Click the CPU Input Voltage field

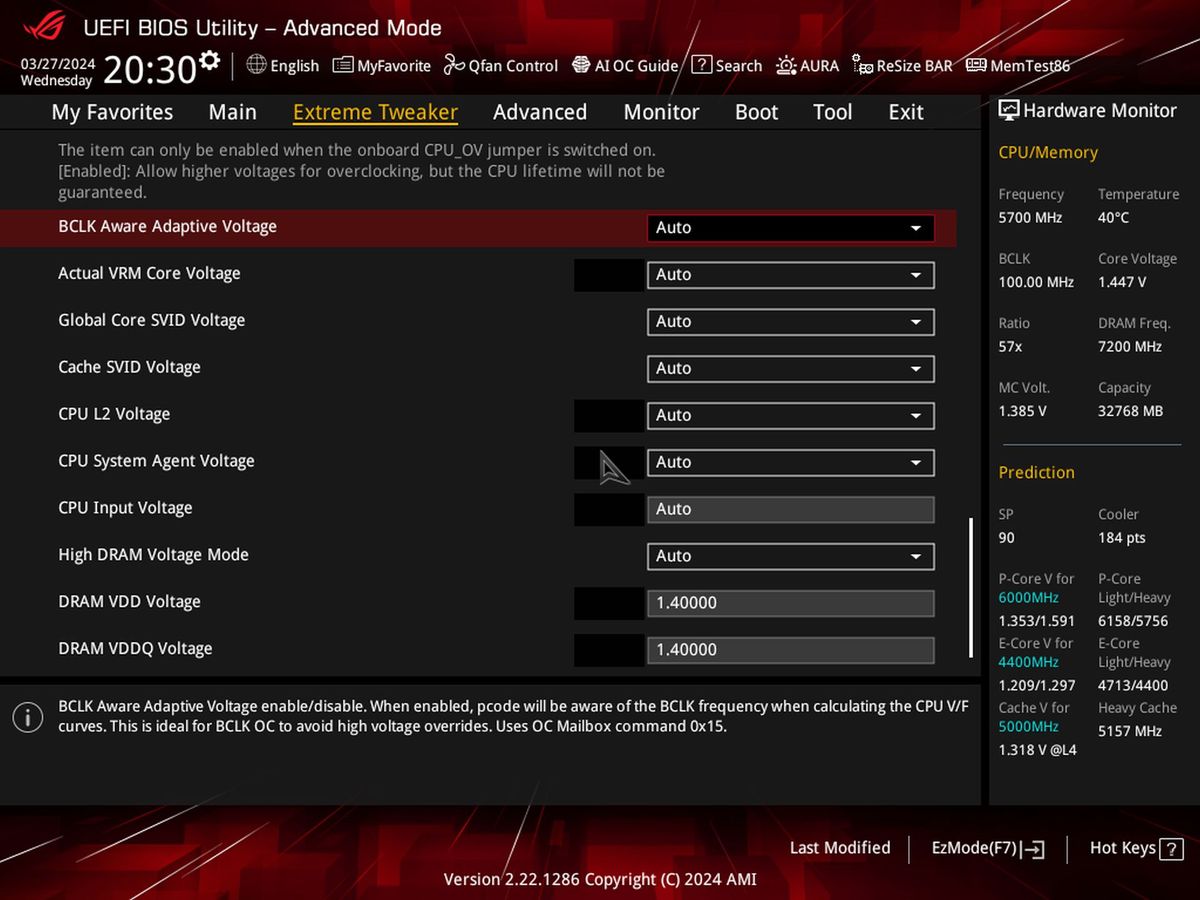[791, 510]
